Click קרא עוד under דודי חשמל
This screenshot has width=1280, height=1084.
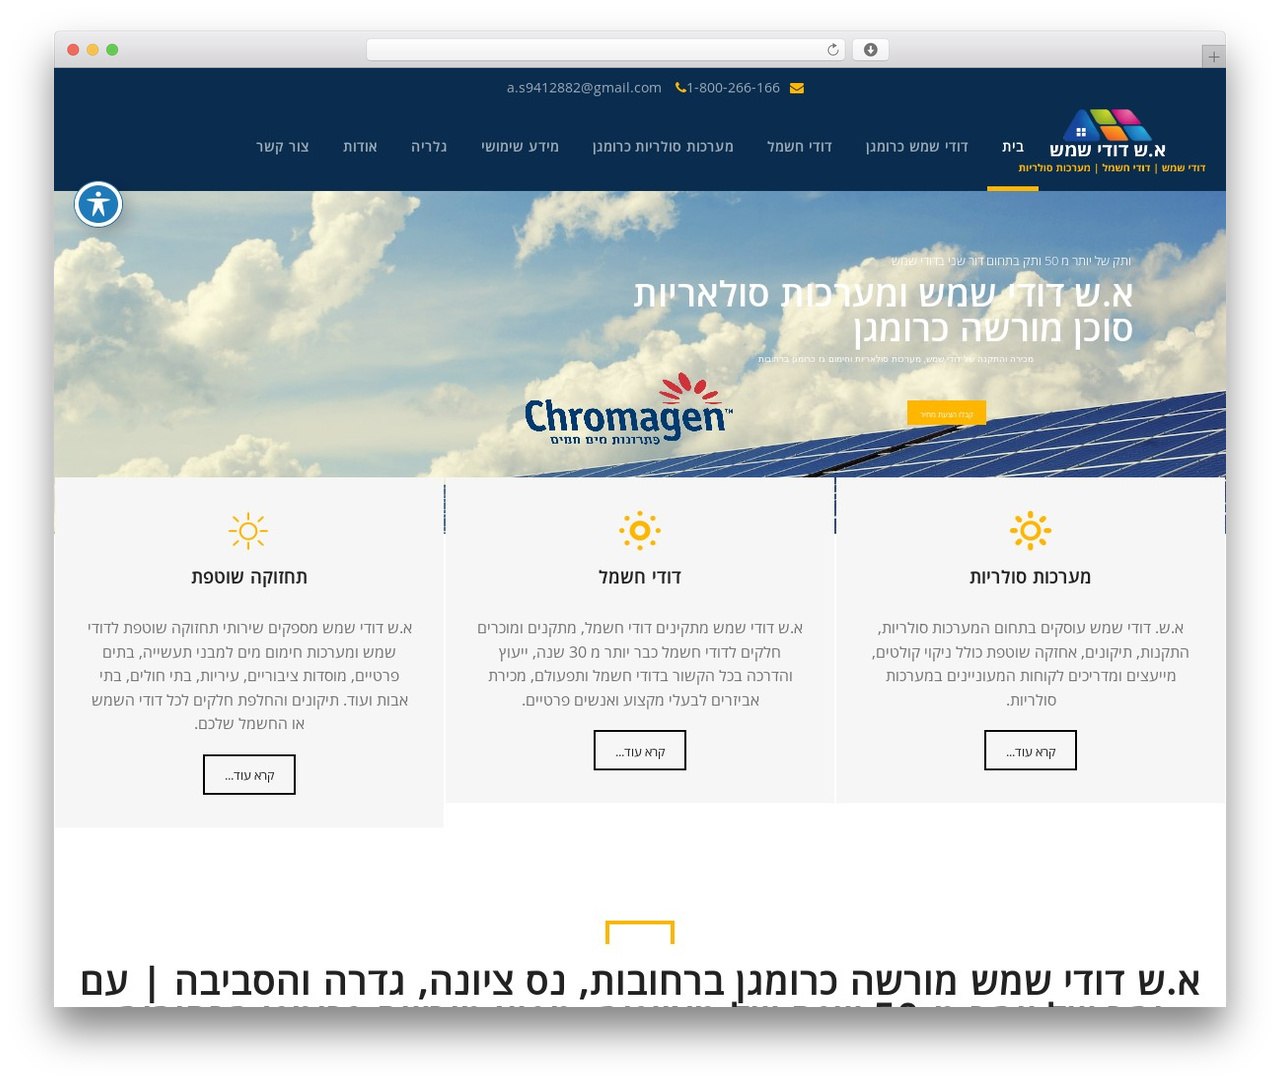[x=640, y=751]
